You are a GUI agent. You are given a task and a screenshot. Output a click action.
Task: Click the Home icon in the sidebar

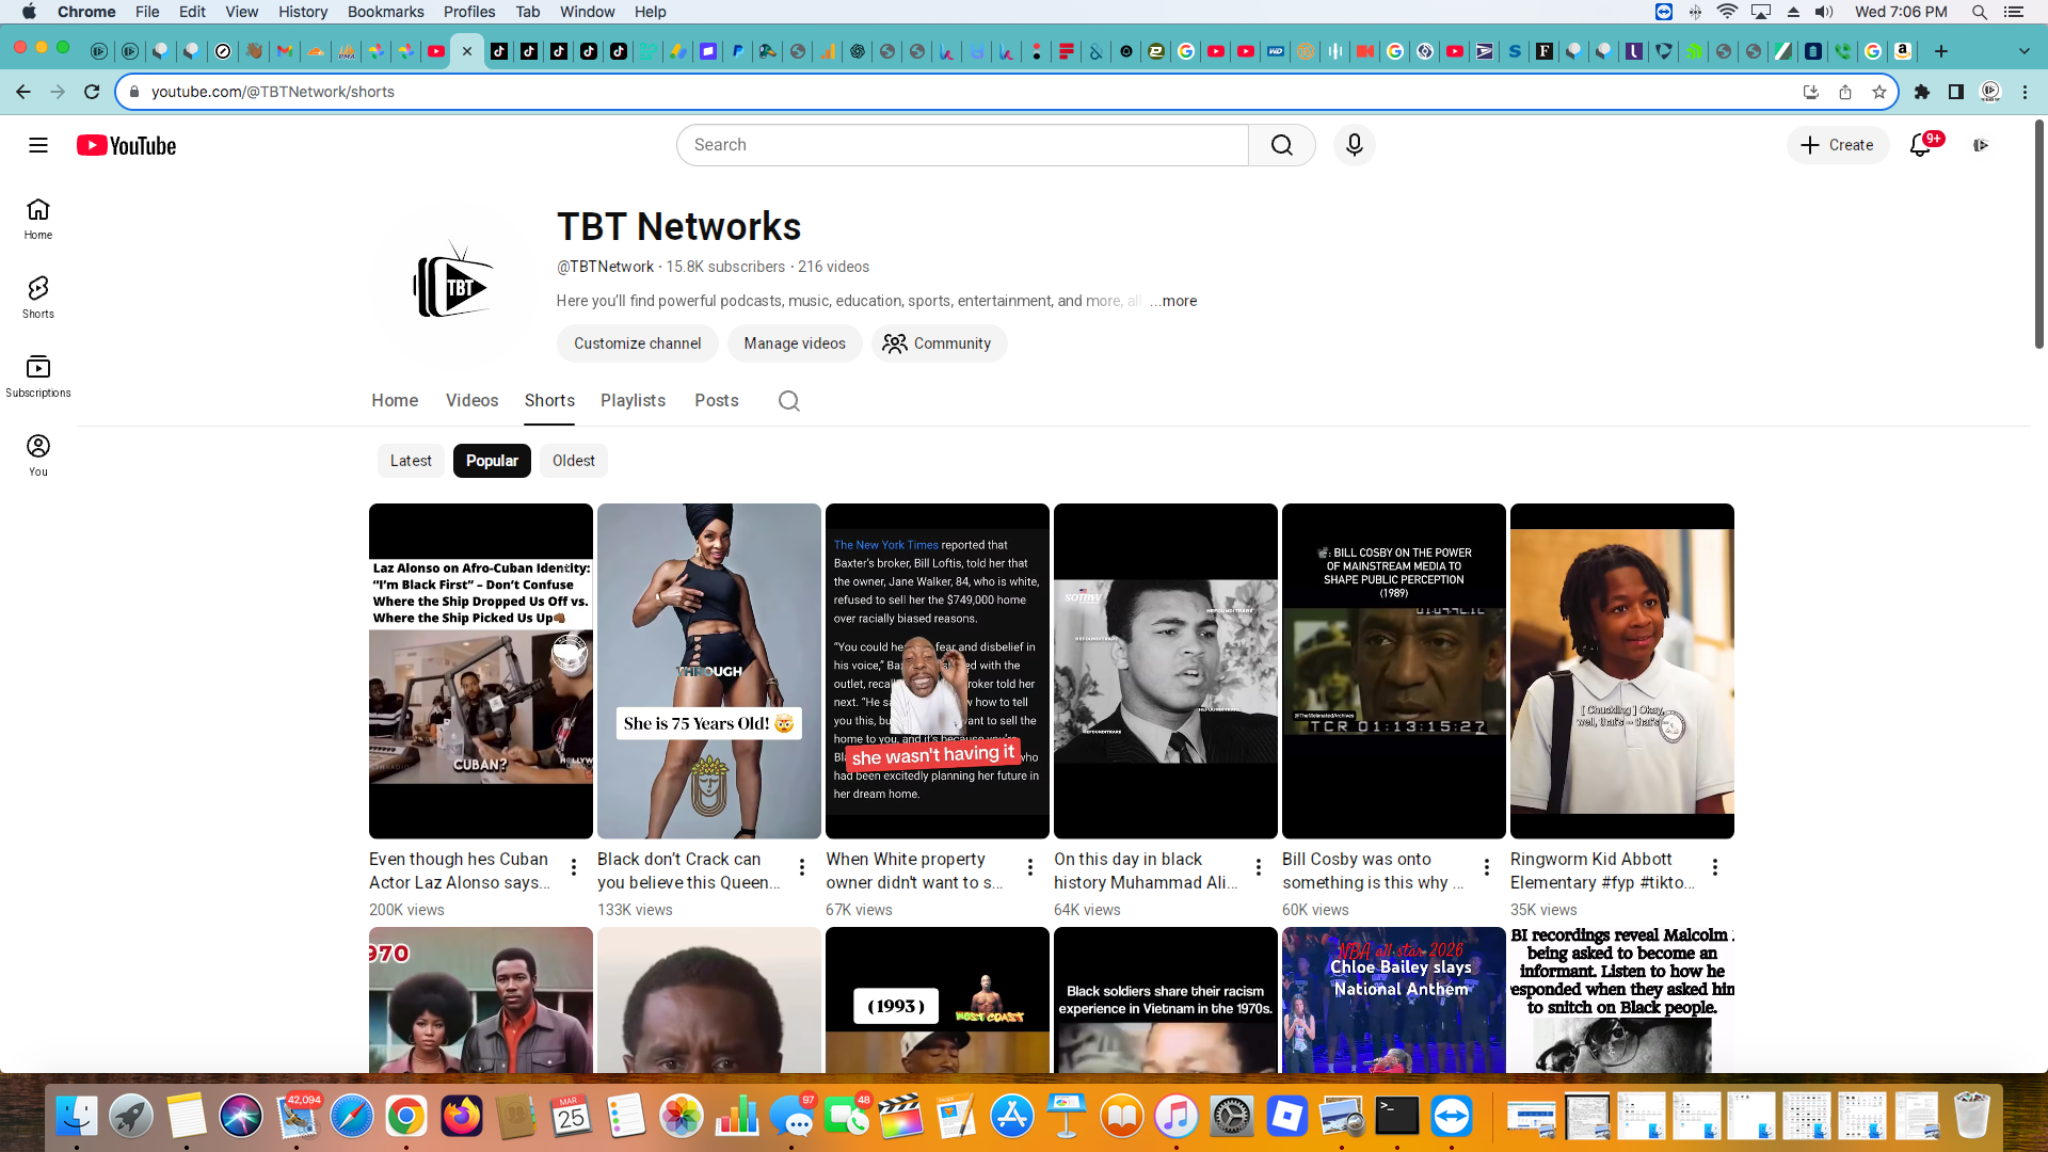coord(37,218)
